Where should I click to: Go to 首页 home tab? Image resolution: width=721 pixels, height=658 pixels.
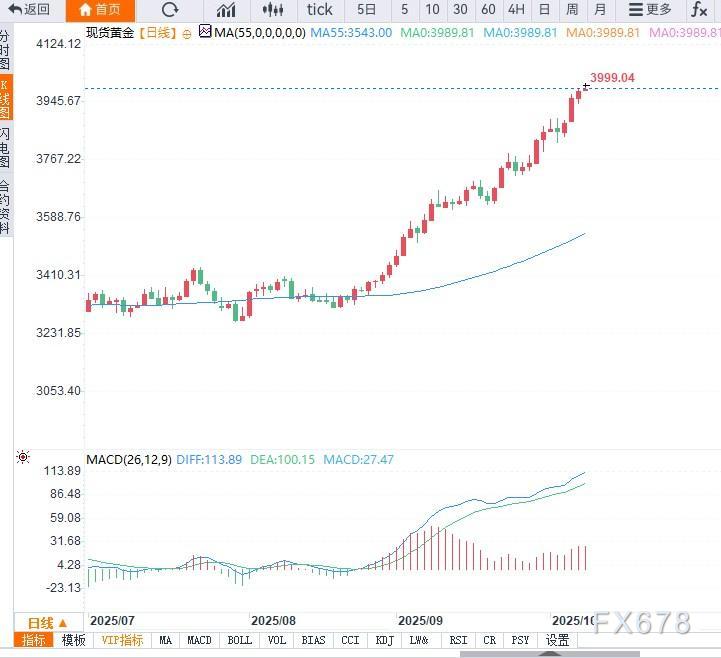coord(99,10)
